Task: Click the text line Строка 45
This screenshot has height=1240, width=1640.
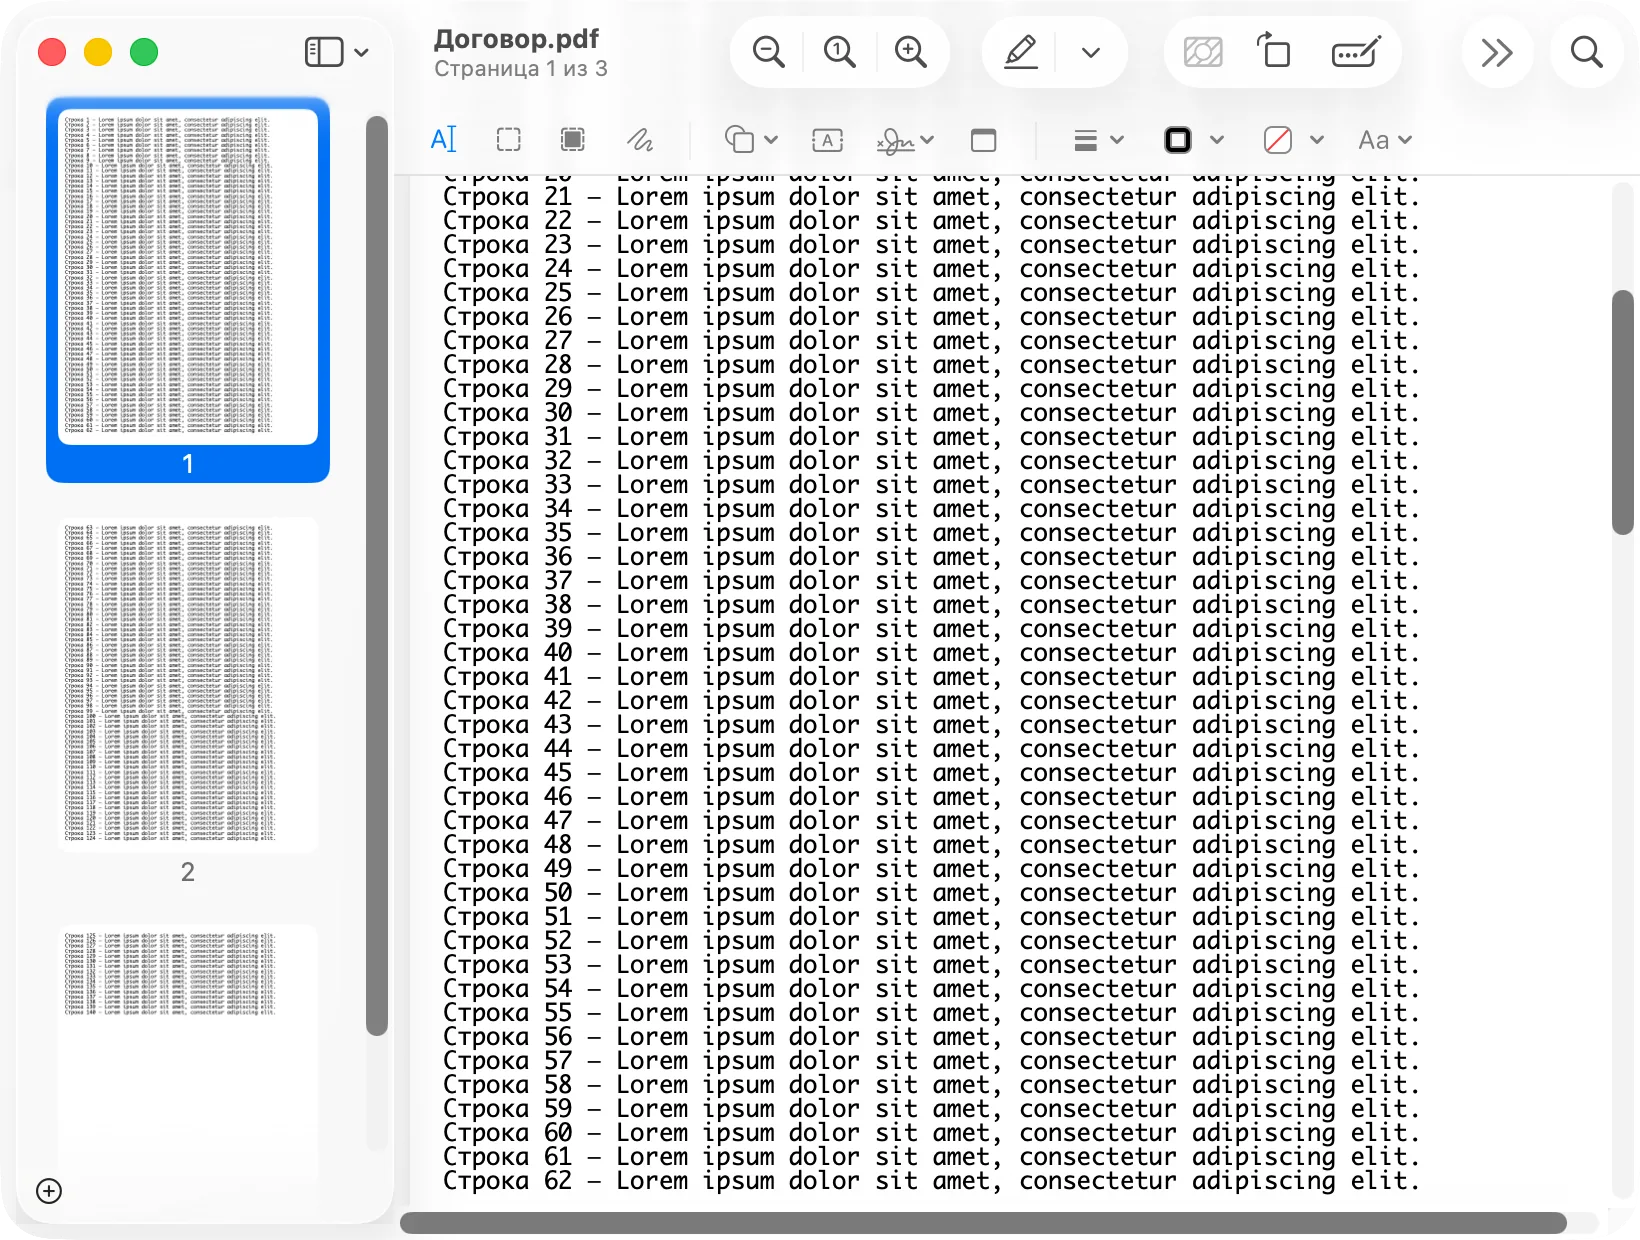Action: [x=930, y=773]
